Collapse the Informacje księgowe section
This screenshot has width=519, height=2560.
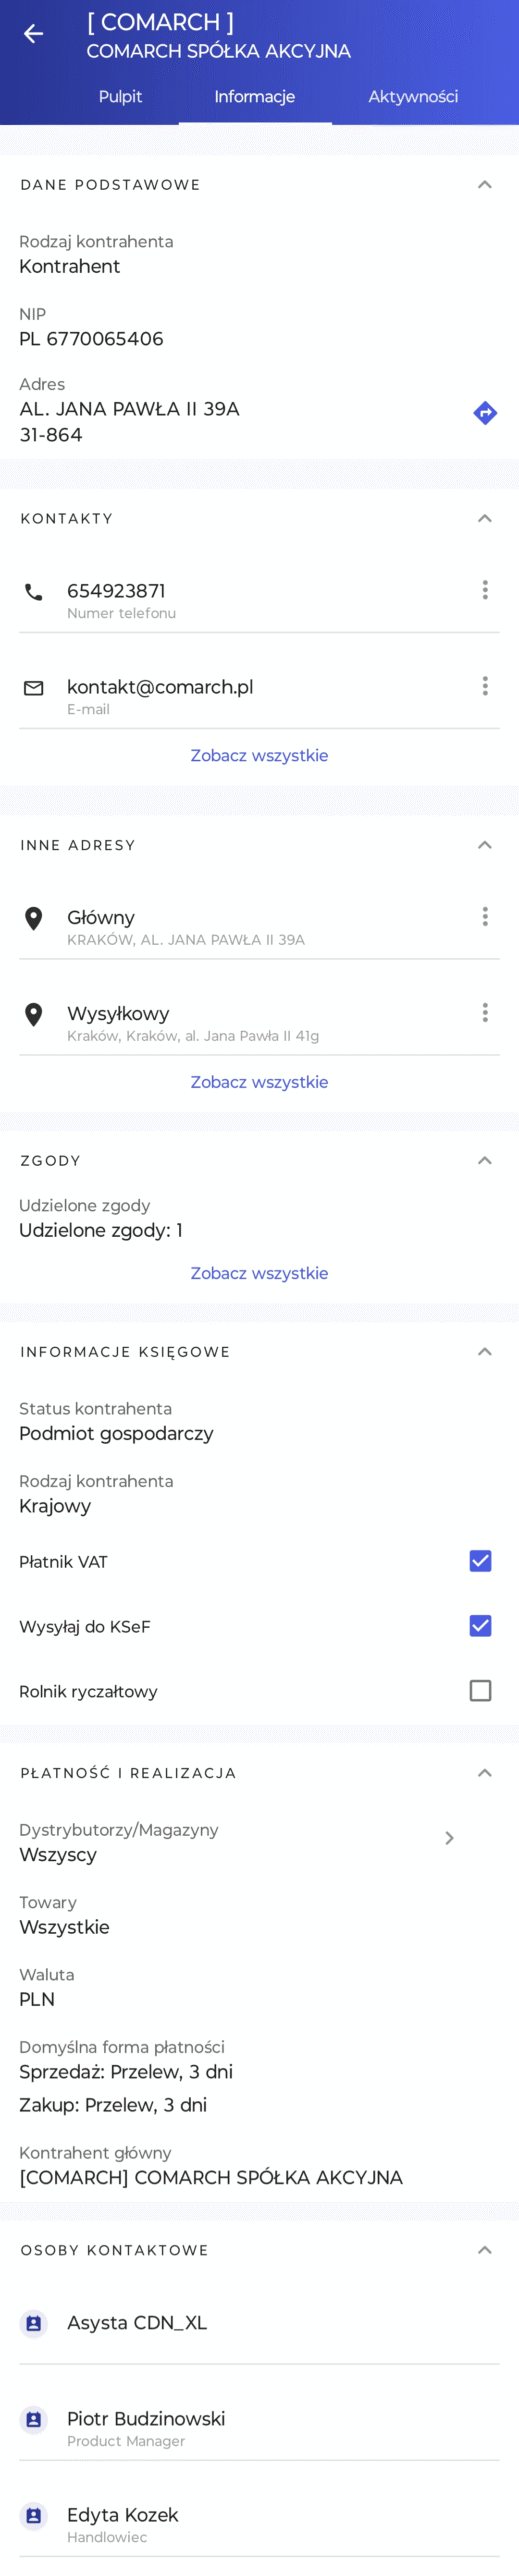pyautogui.click(x=485, y=1352)
